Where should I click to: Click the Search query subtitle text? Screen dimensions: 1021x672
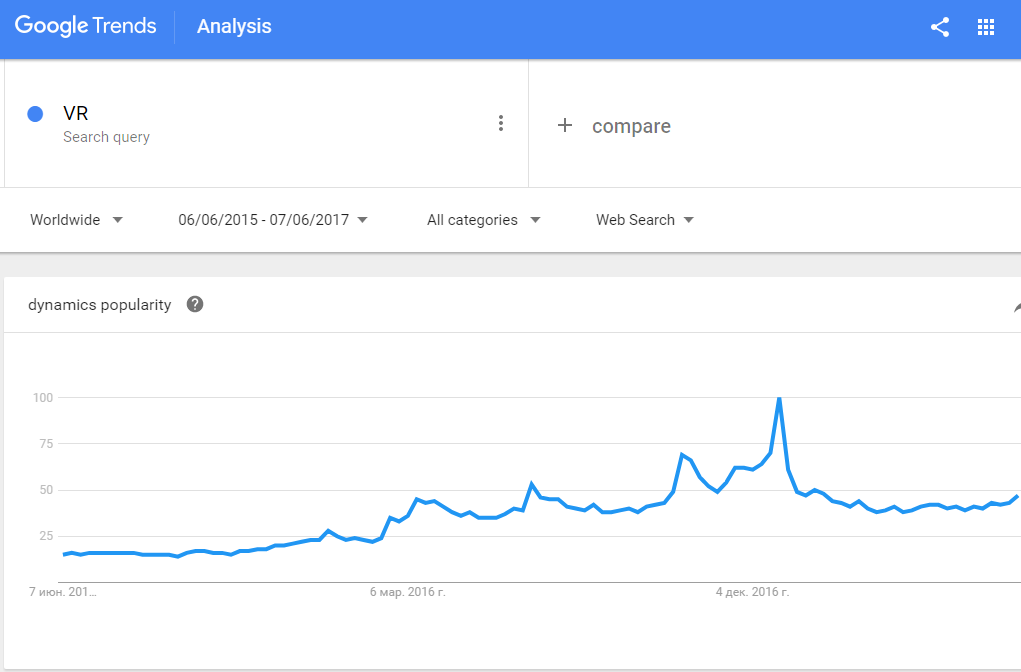pos(106,137)
